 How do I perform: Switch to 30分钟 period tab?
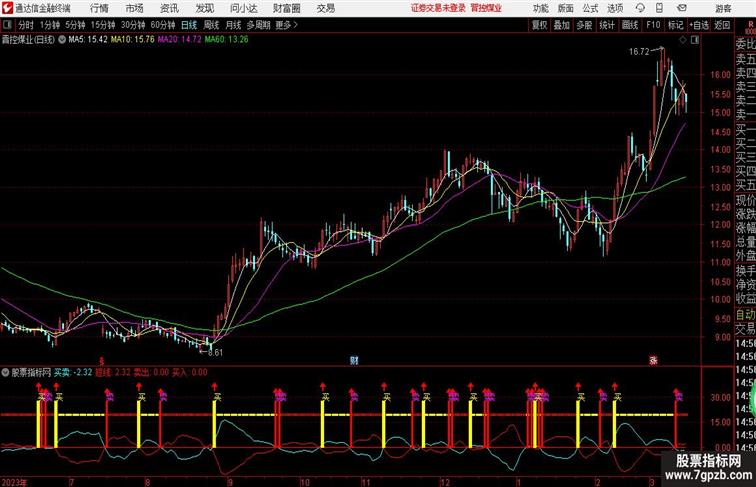point(133,25)
